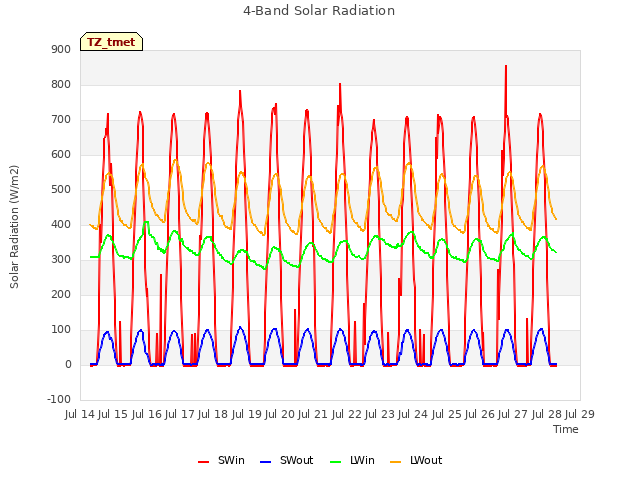This screenshot has height=480, width=640.
Task: Click the Jul 24 x-axis label
Action: pyautogui.click(x=413, y=414)
